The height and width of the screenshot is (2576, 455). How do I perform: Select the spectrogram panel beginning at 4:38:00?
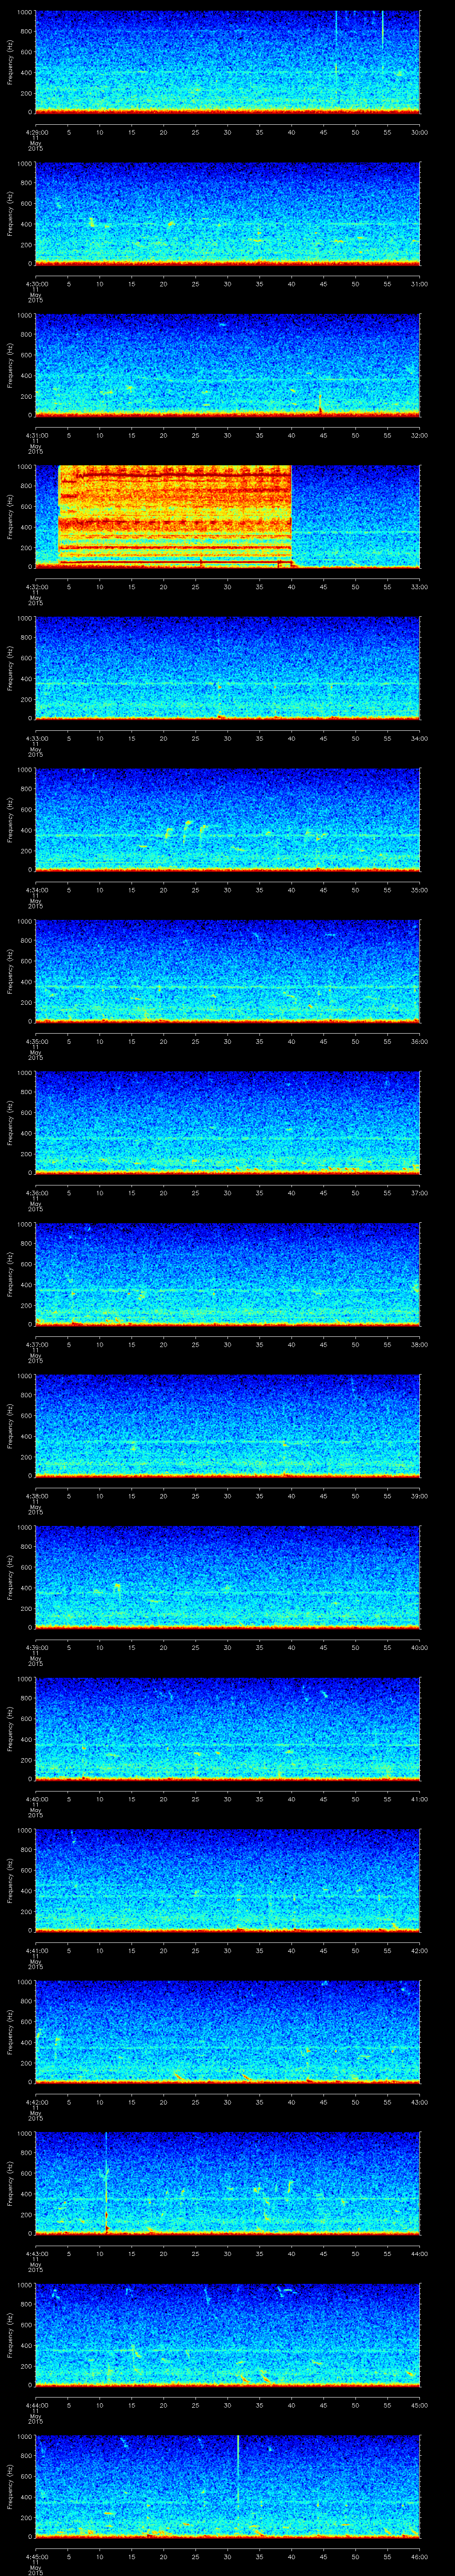pyautogui.click(x=227, y=1425)
